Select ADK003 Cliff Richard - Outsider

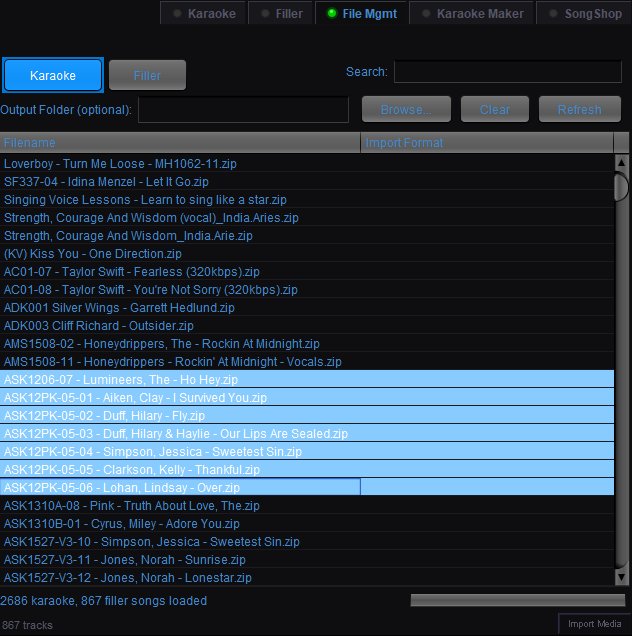307,325
